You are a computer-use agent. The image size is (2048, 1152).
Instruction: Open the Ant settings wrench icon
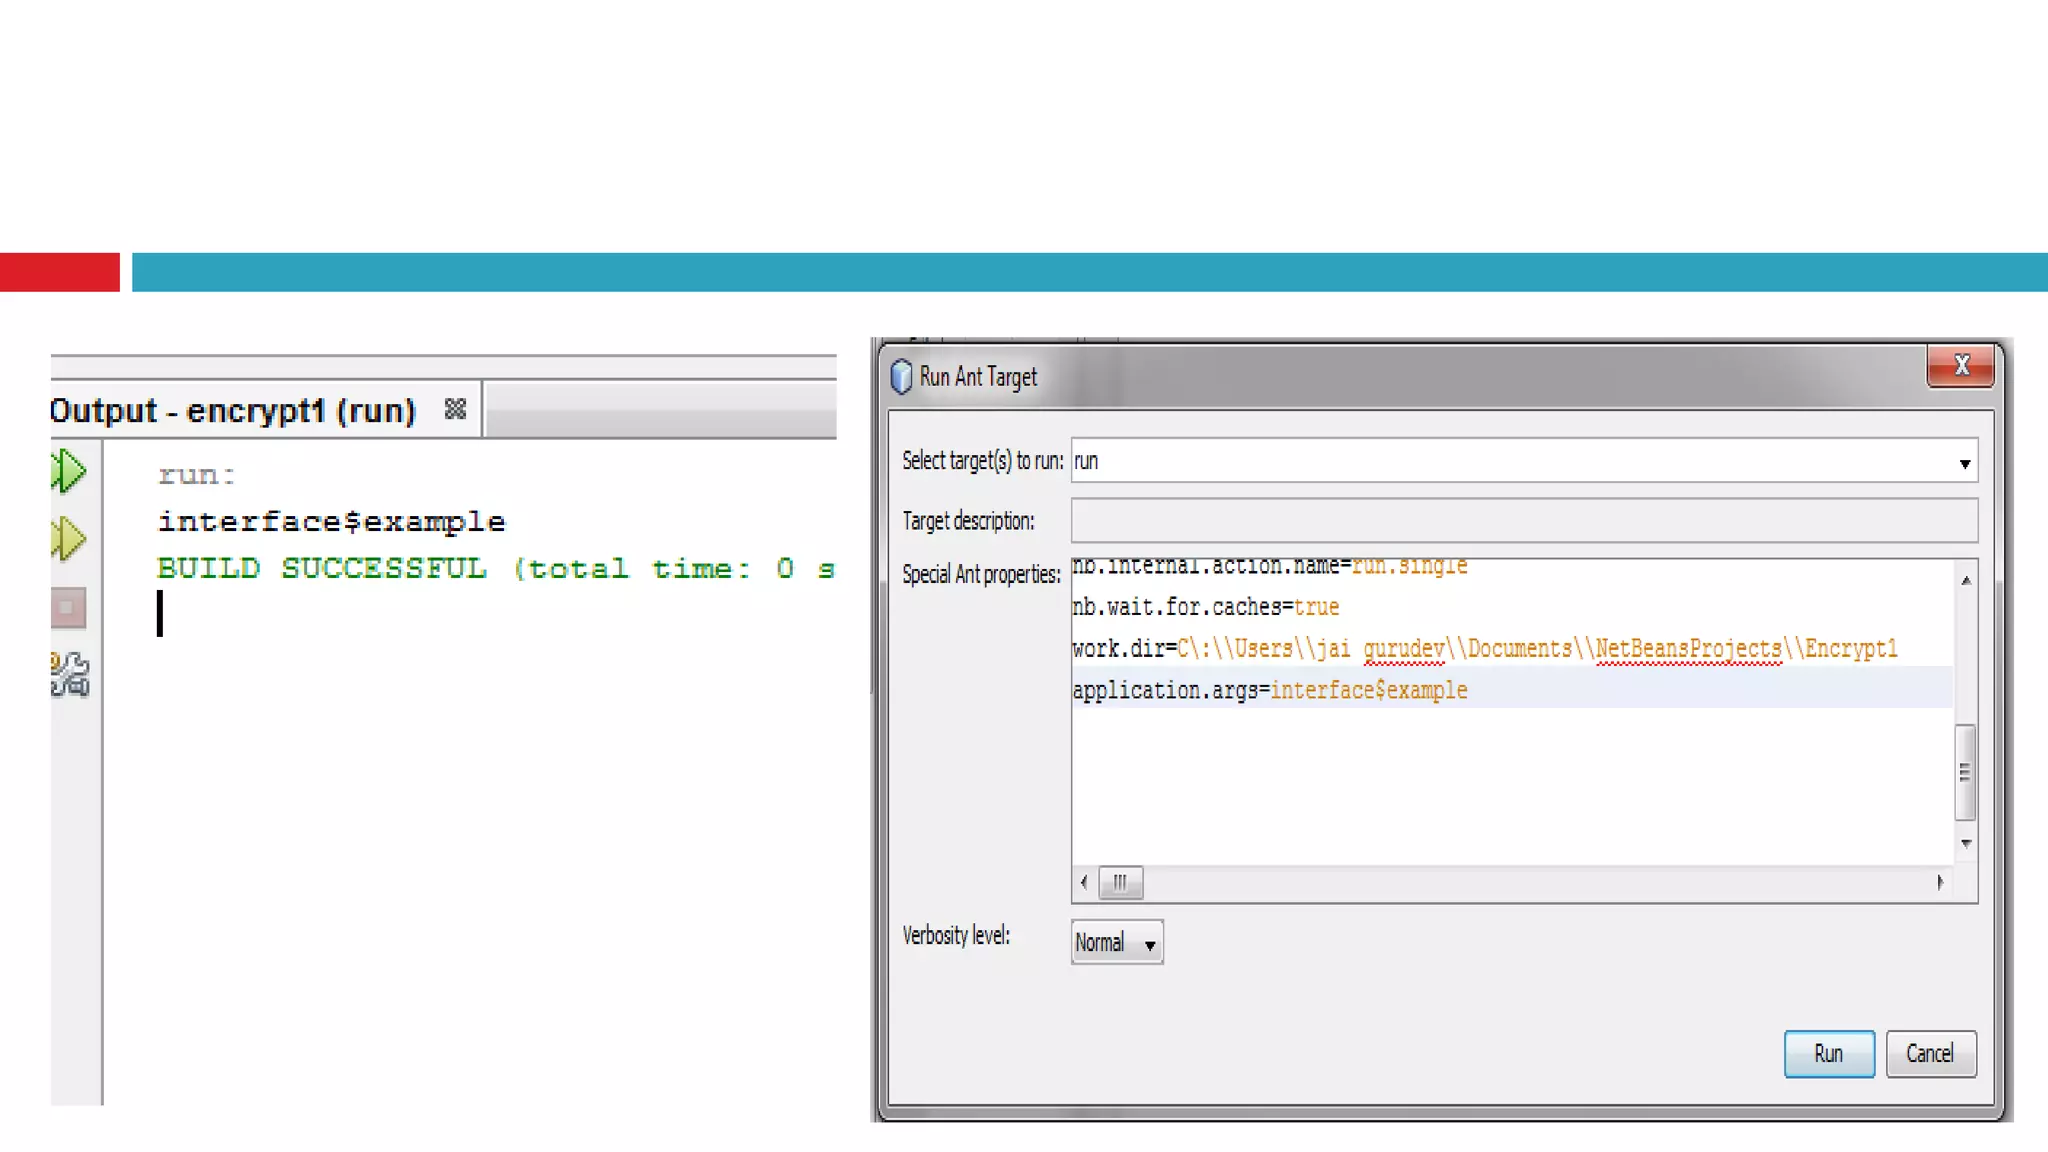69,674
